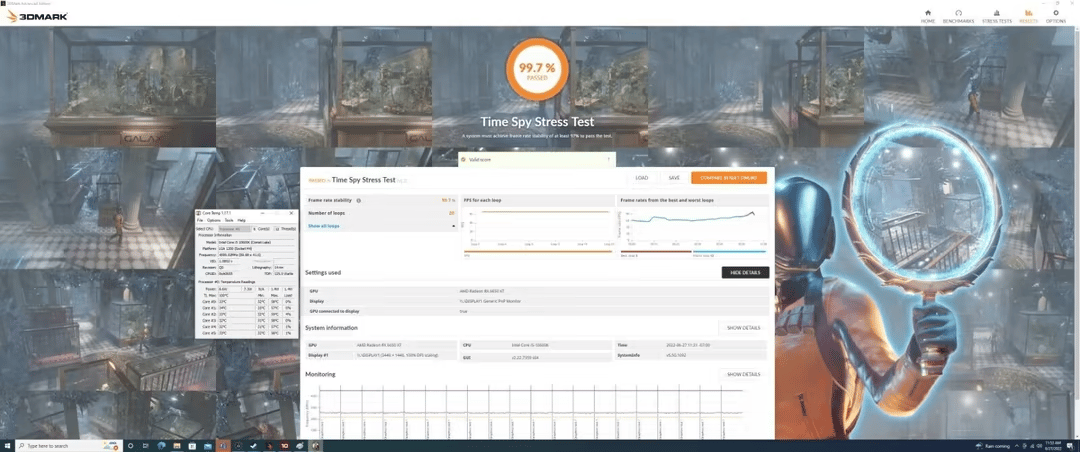The height and width of the screenshot is (452, 1080).
Task: Click the Windows Start button
Action: [8, 446]
